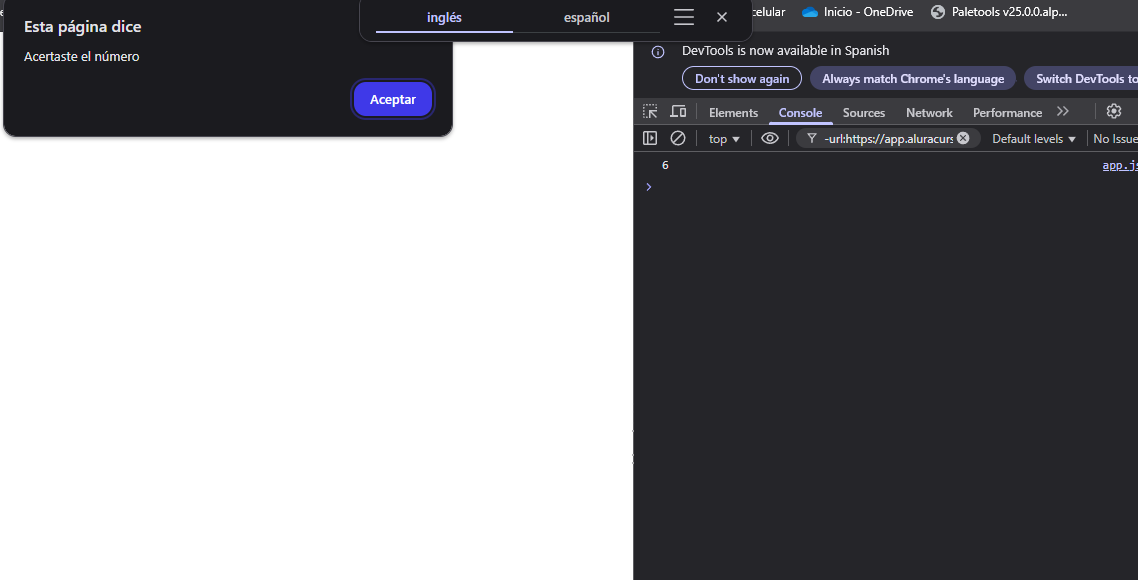The width and height of the screenshot is (1138, 580).
Task: Open the translate popup hamburger menu
Action: click(x=684, y=17)
